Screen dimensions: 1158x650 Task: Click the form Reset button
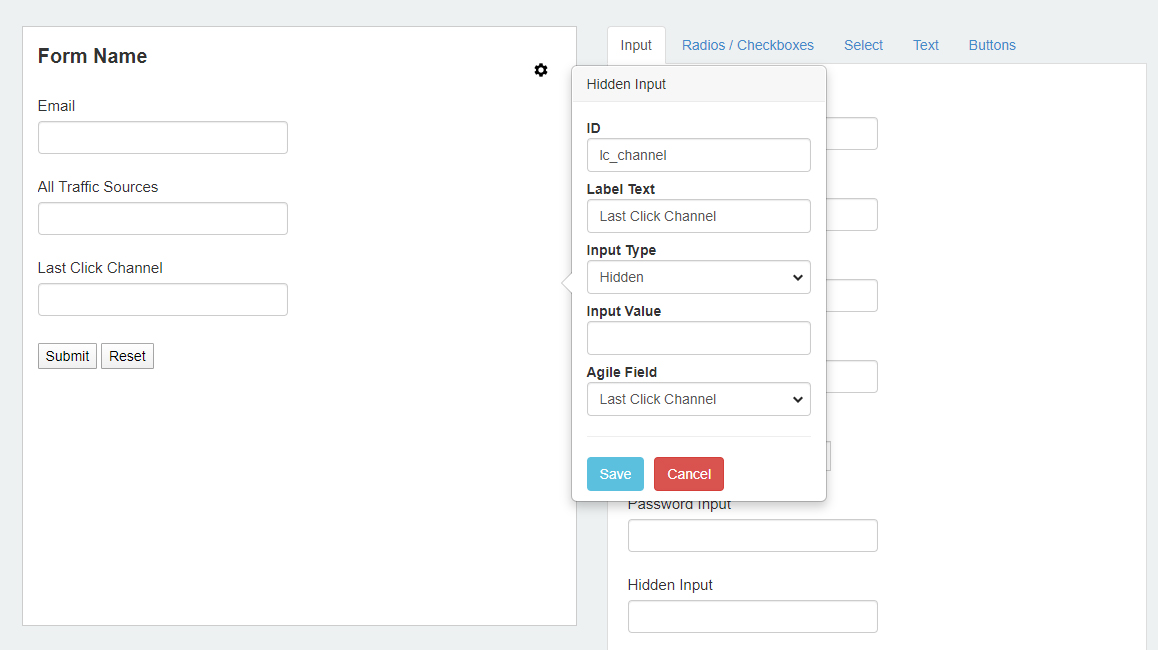coord(127,356)
